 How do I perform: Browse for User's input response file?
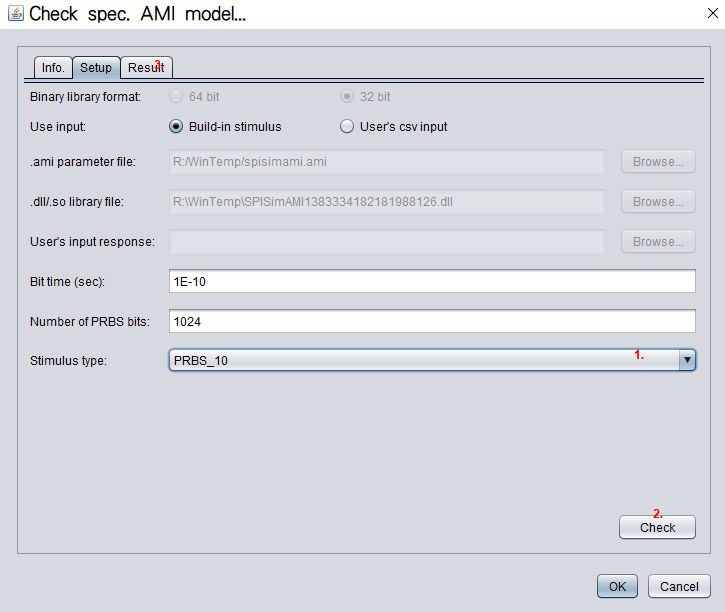point(657,242)
